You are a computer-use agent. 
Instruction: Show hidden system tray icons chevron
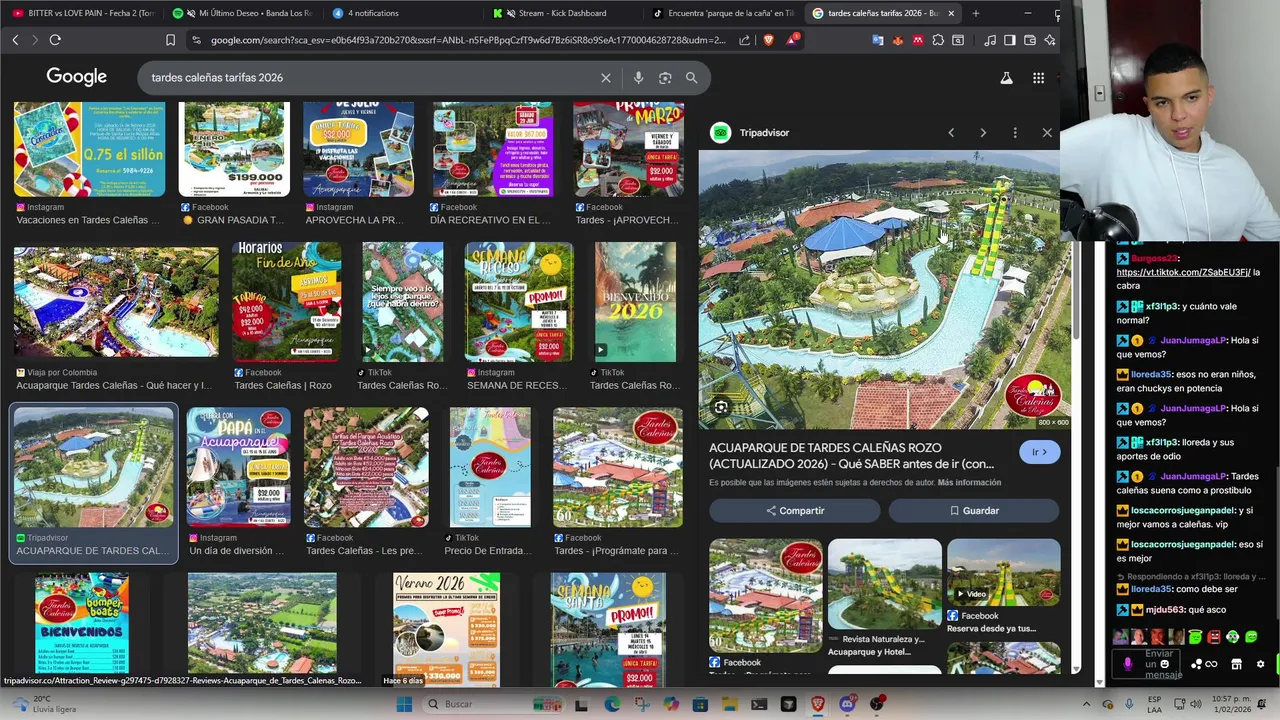tap(1087, 704)
